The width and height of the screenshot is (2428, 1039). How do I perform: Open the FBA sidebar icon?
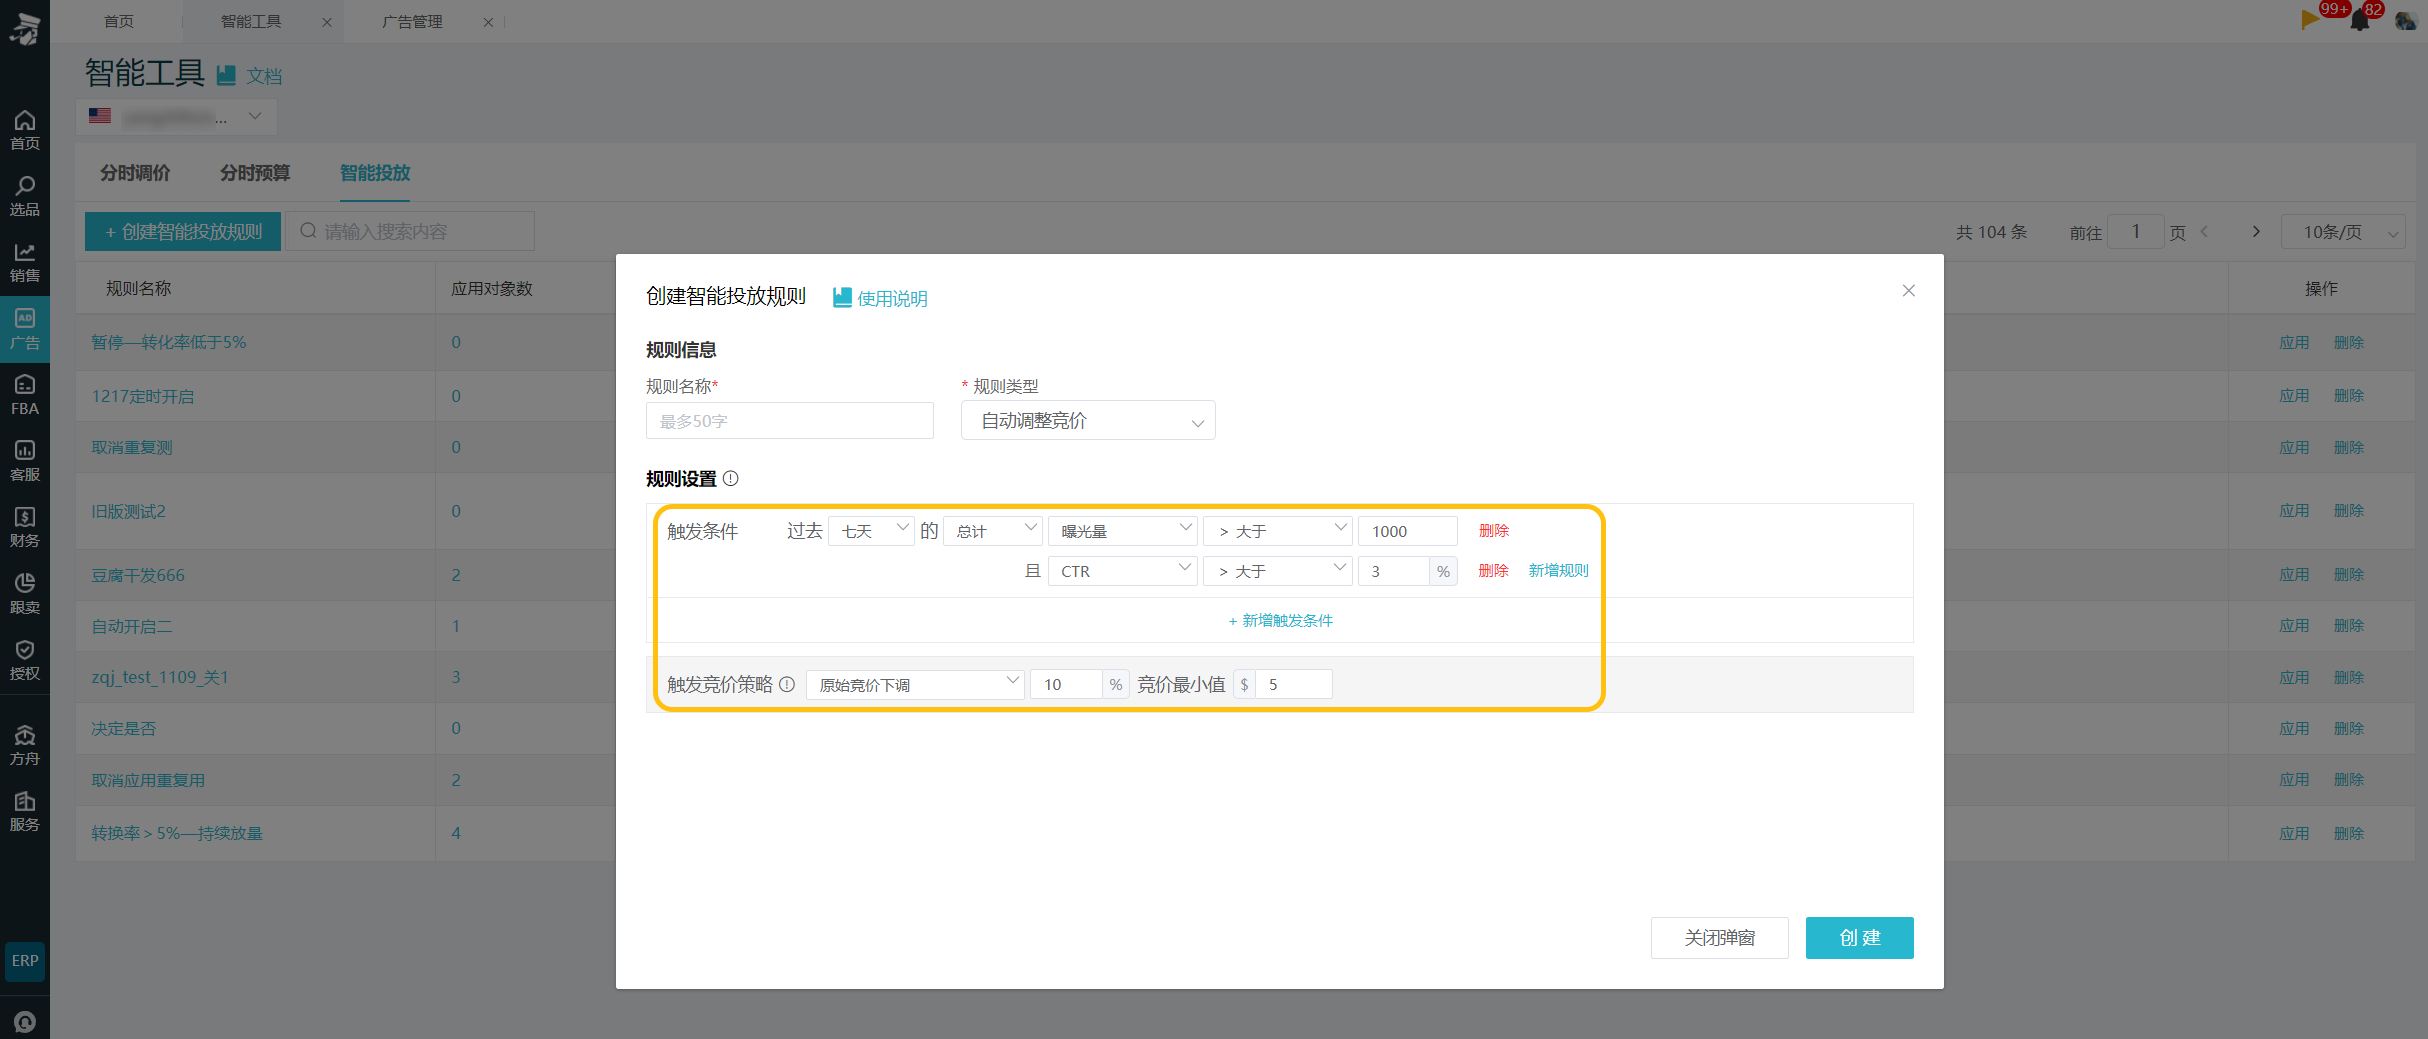25,395
